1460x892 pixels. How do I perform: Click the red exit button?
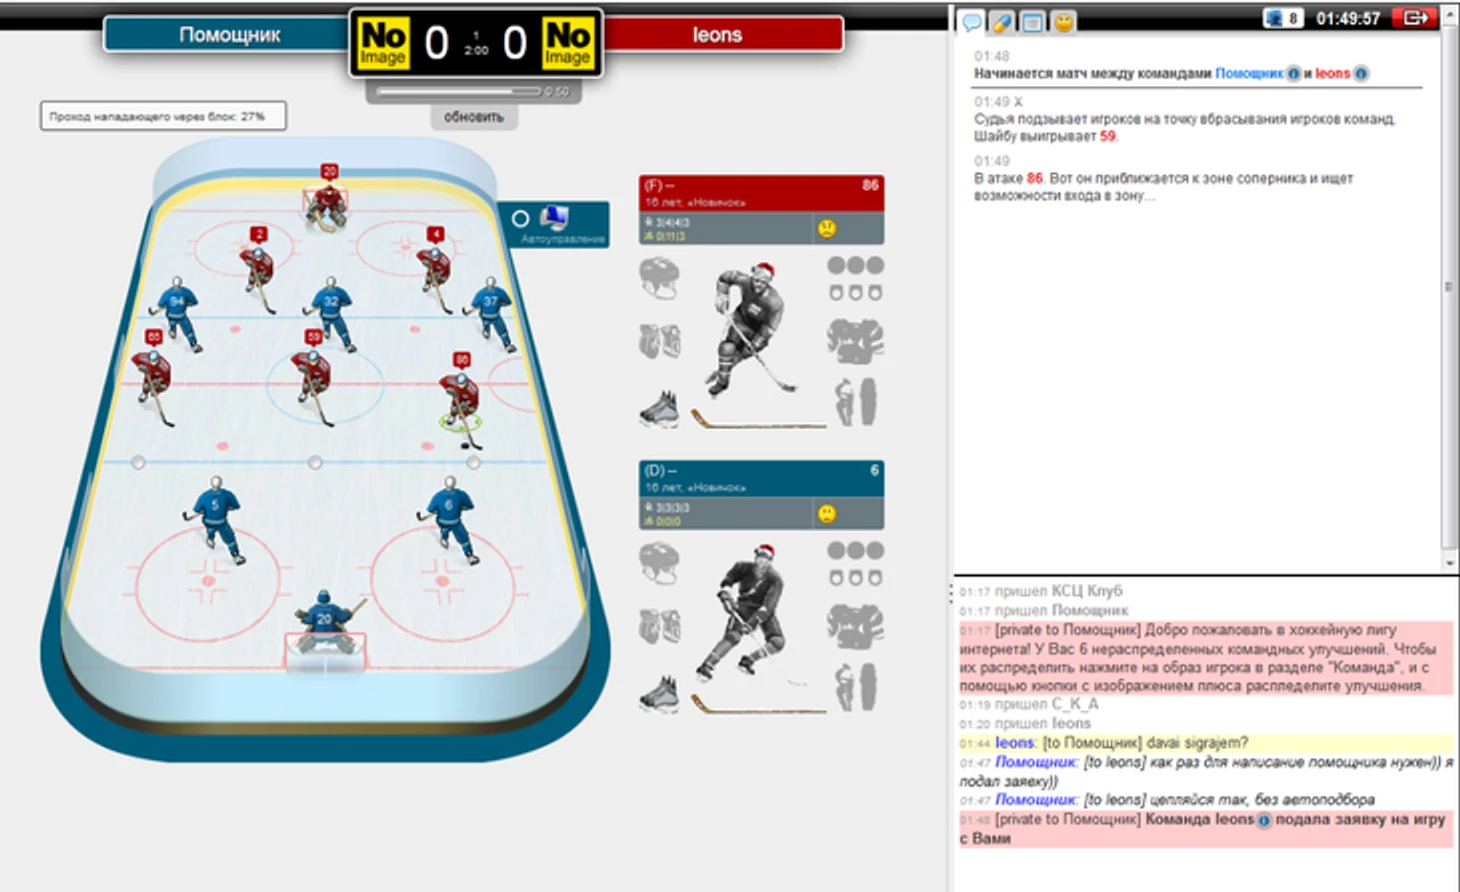pyautogui.click(x=1415, y=18)
